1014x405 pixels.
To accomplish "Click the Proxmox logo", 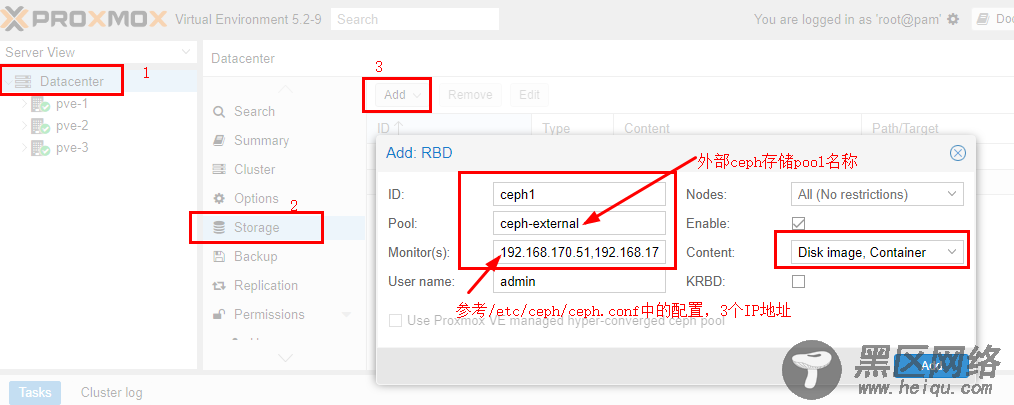I will click(x=84, y=19).
